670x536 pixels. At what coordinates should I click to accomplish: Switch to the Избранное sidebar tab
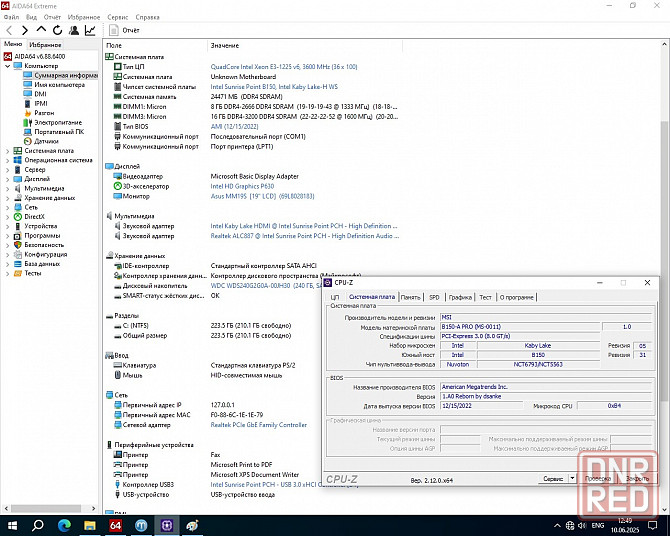(x=45, y=45)
